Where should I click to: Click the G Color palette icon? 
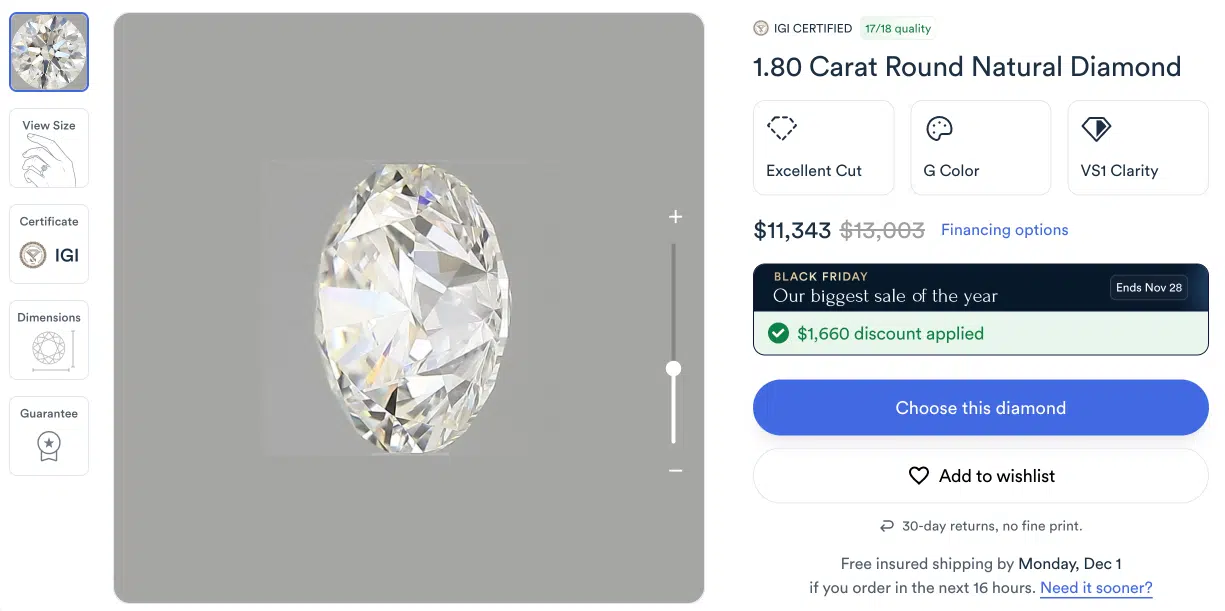938,128
